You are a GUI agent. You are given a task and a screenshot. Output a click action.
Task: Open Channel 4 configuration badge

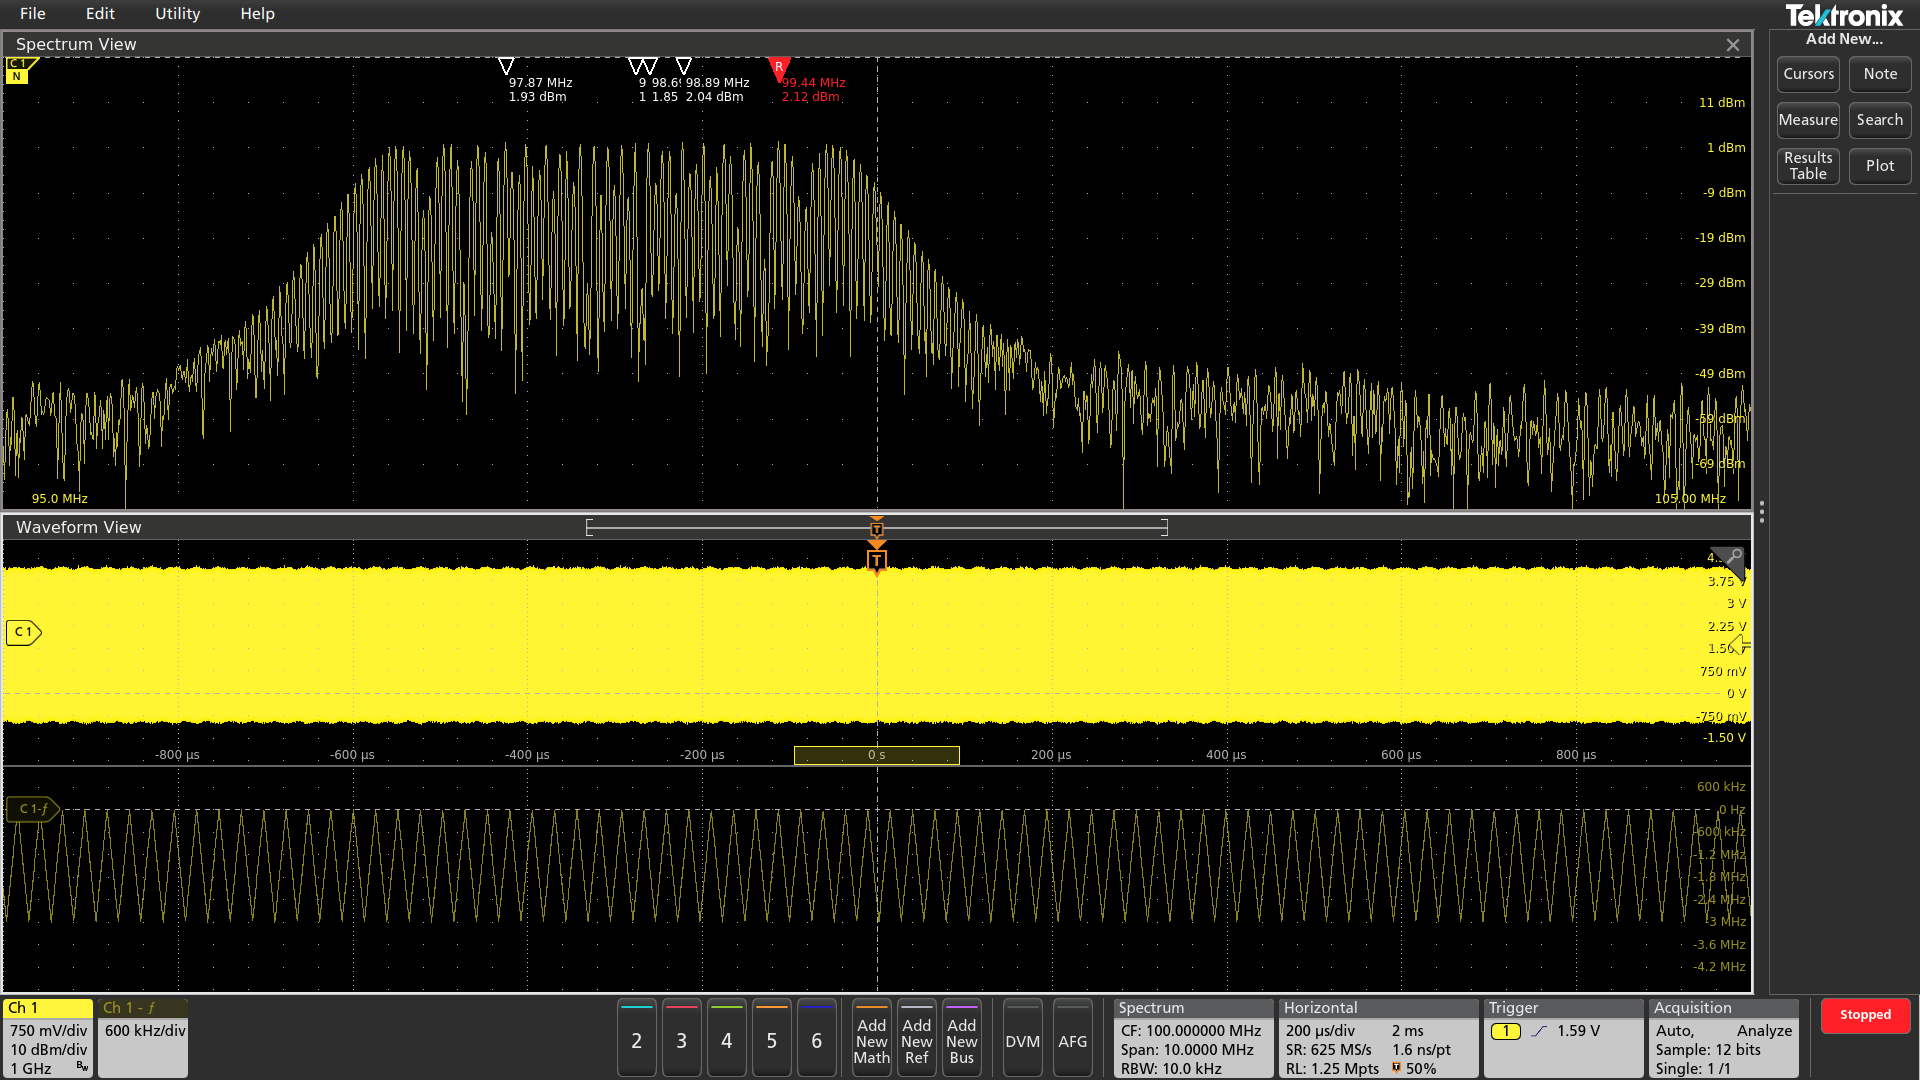pos(727,1039)
